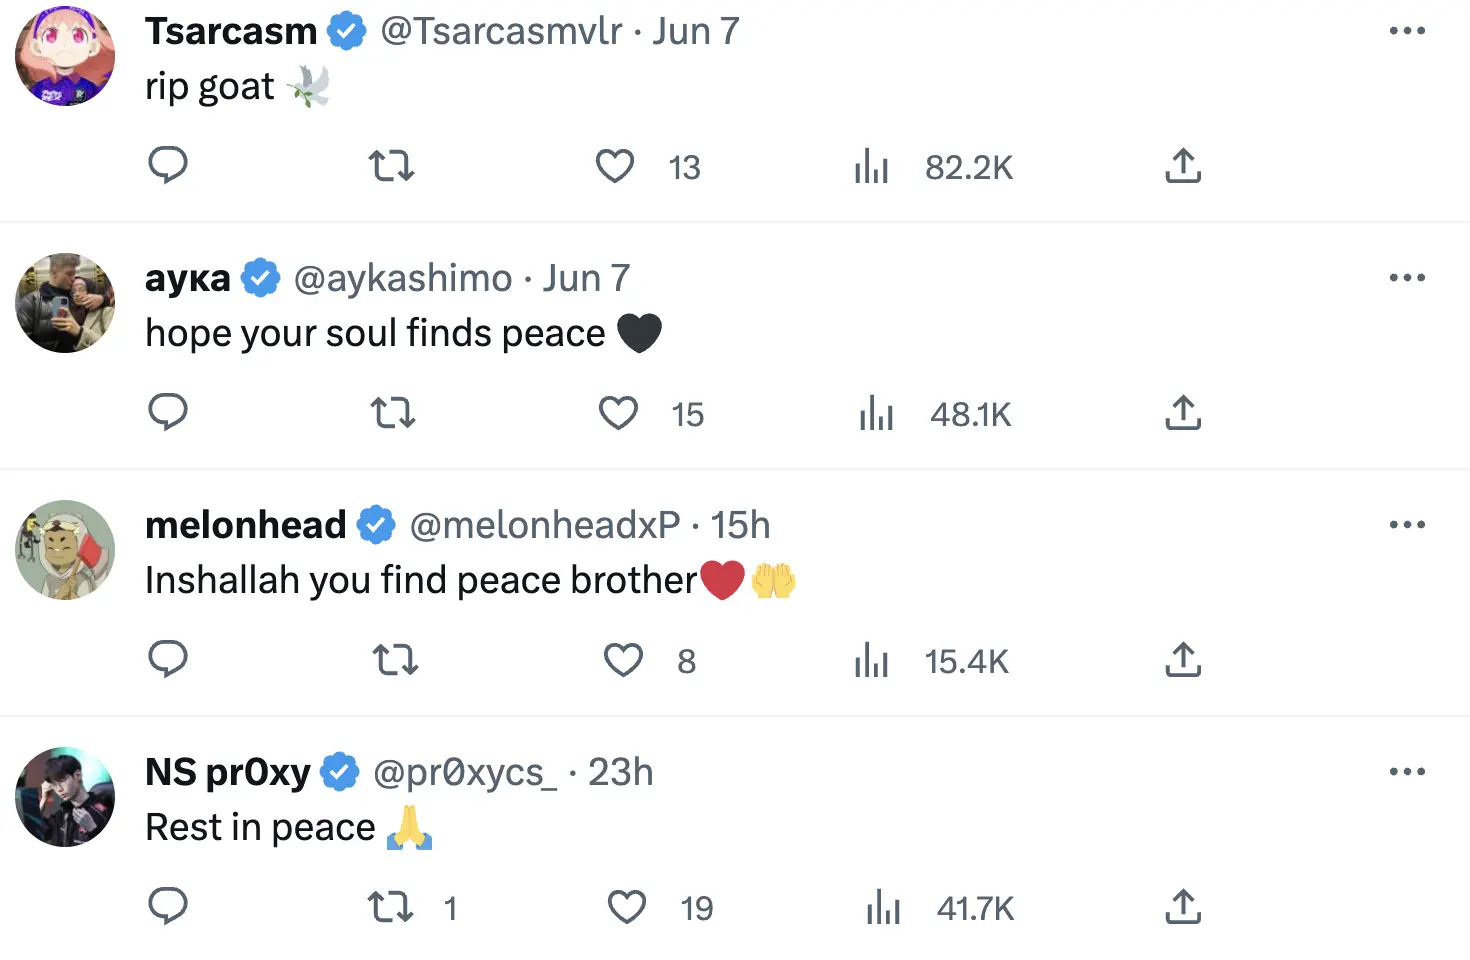Open more options on aykashimo's tweet
The width and height of the screenshot is (1470, 960).
(1407, 278)
